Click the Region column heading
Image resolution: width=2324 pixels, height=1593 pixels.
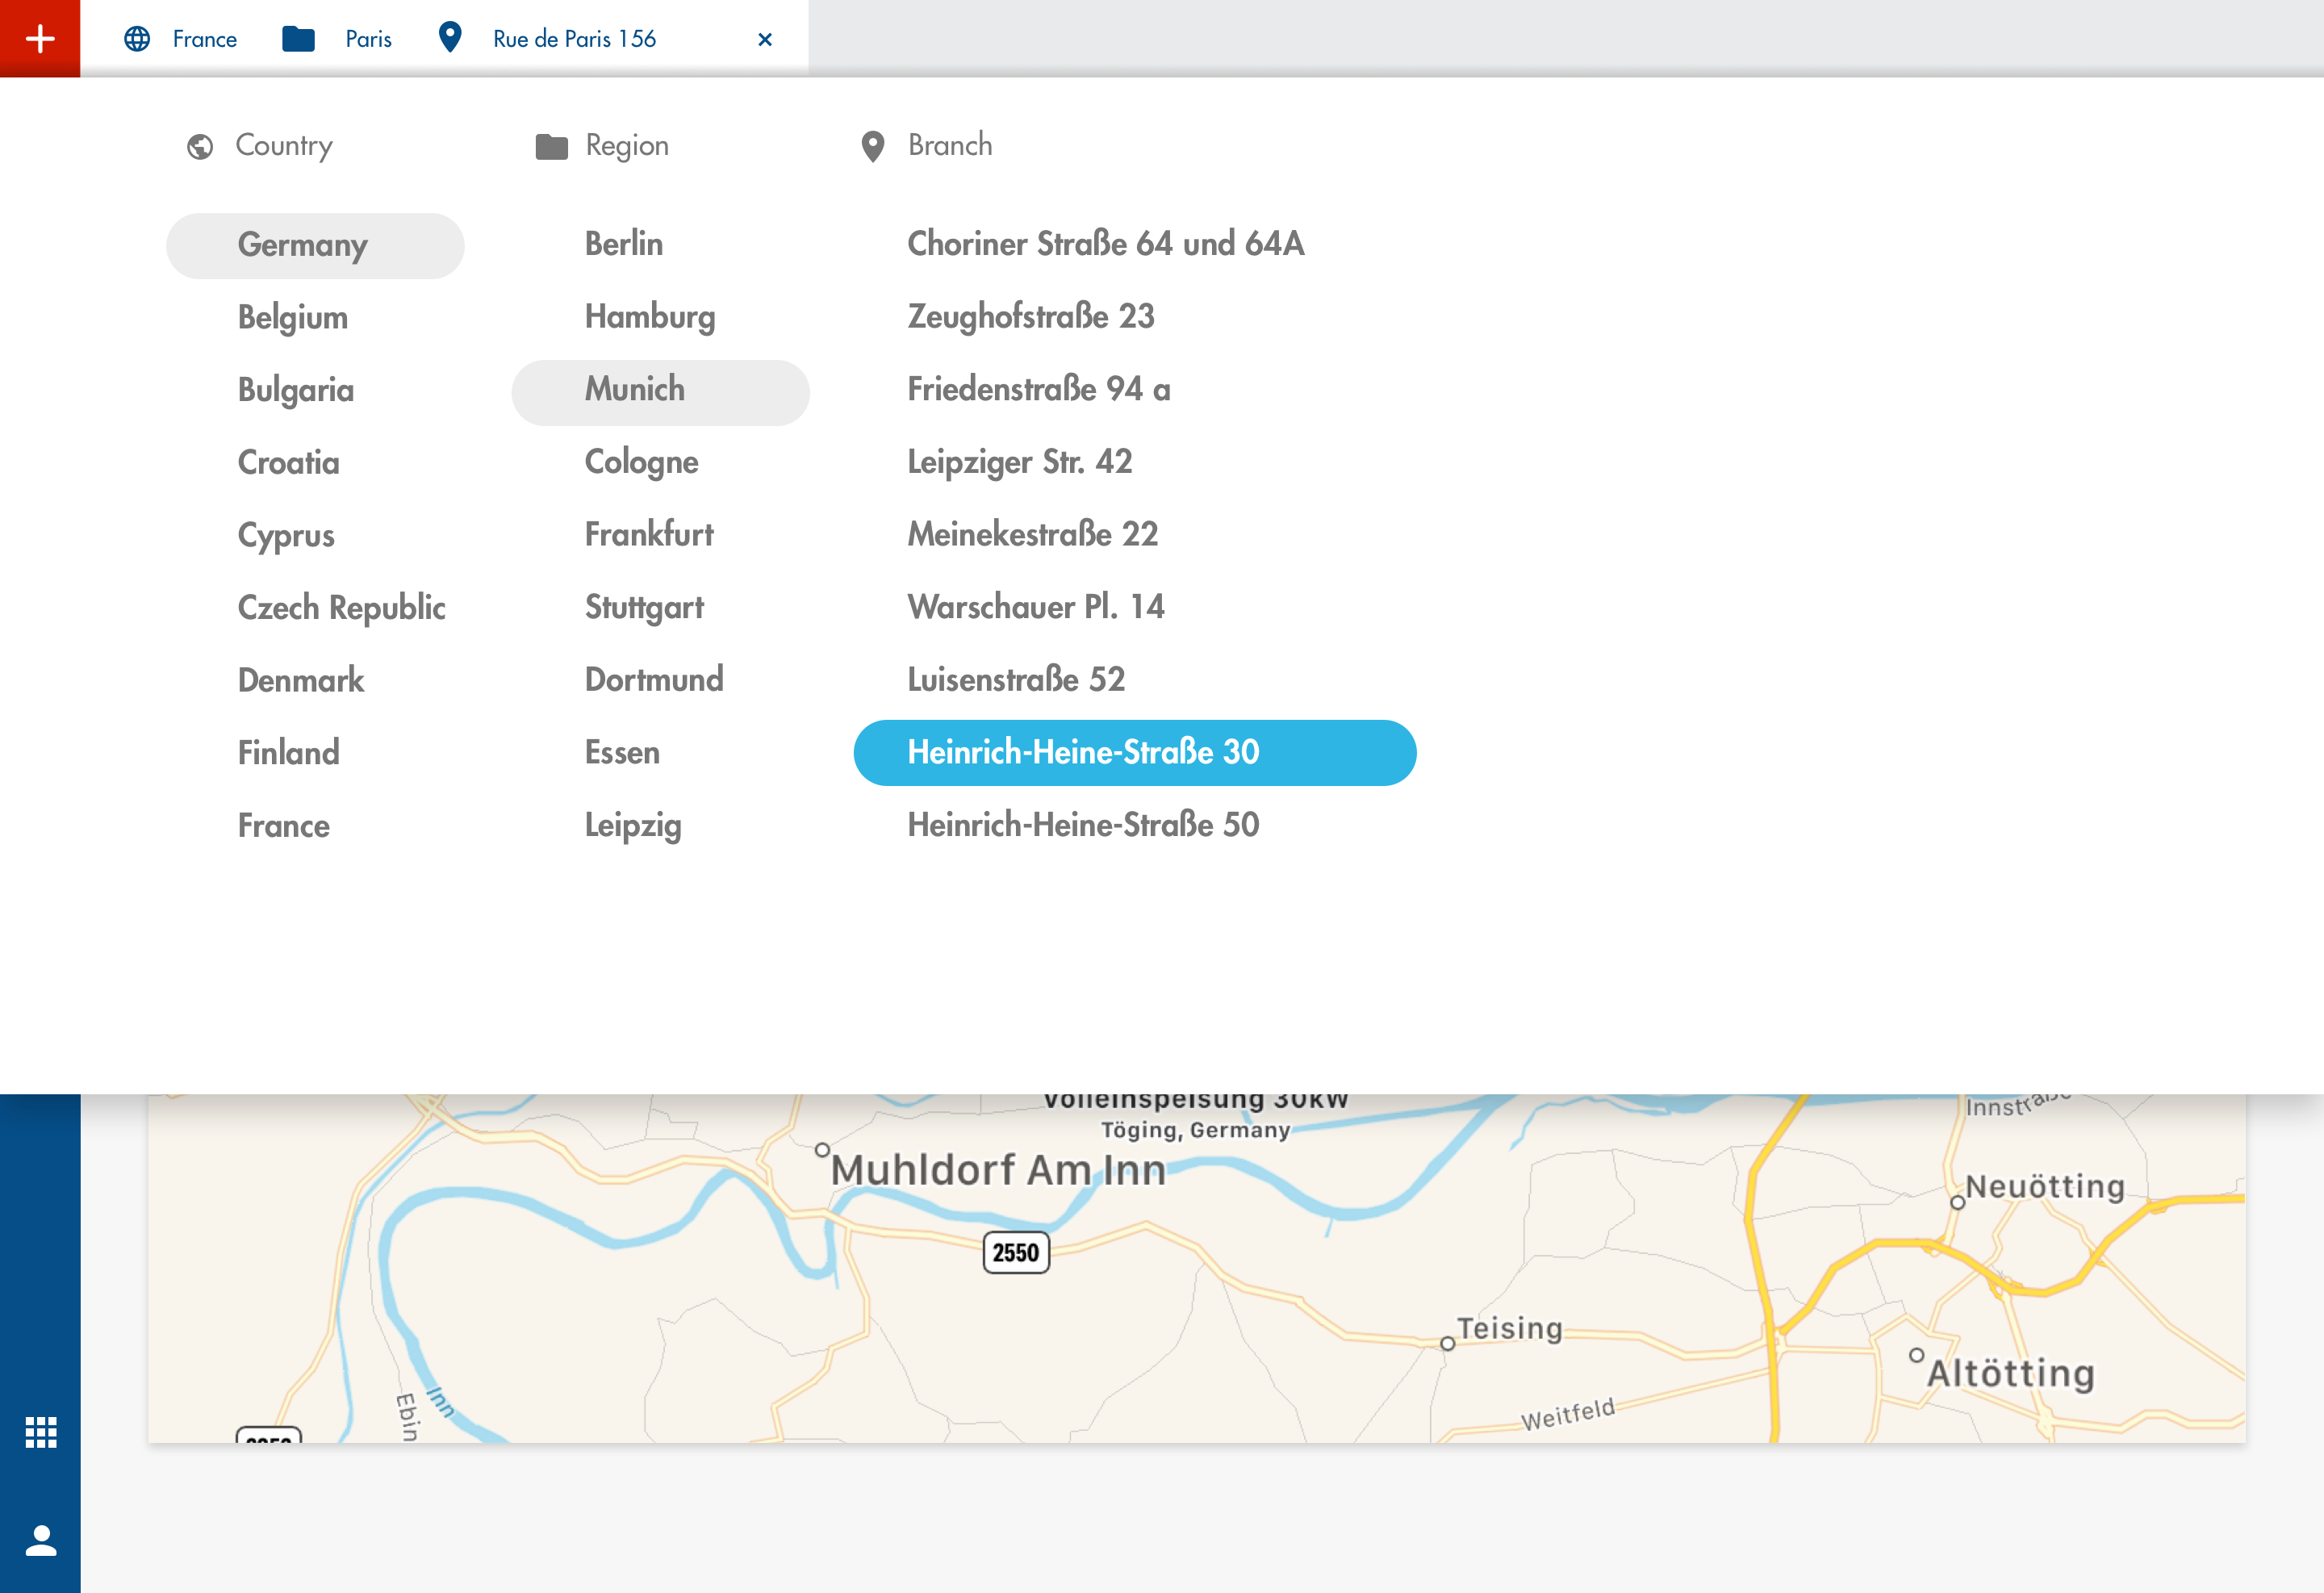(627, 146)
